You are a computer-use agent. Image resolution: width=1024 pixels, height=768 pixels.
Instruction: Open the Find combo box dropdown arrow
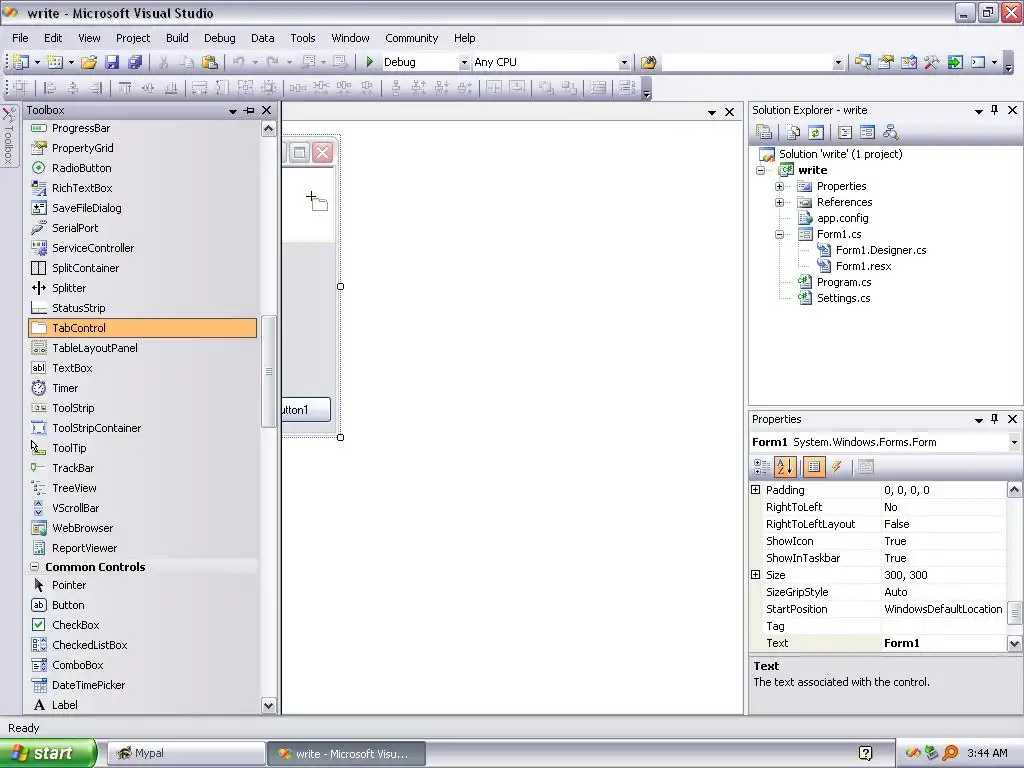point(838,62)
